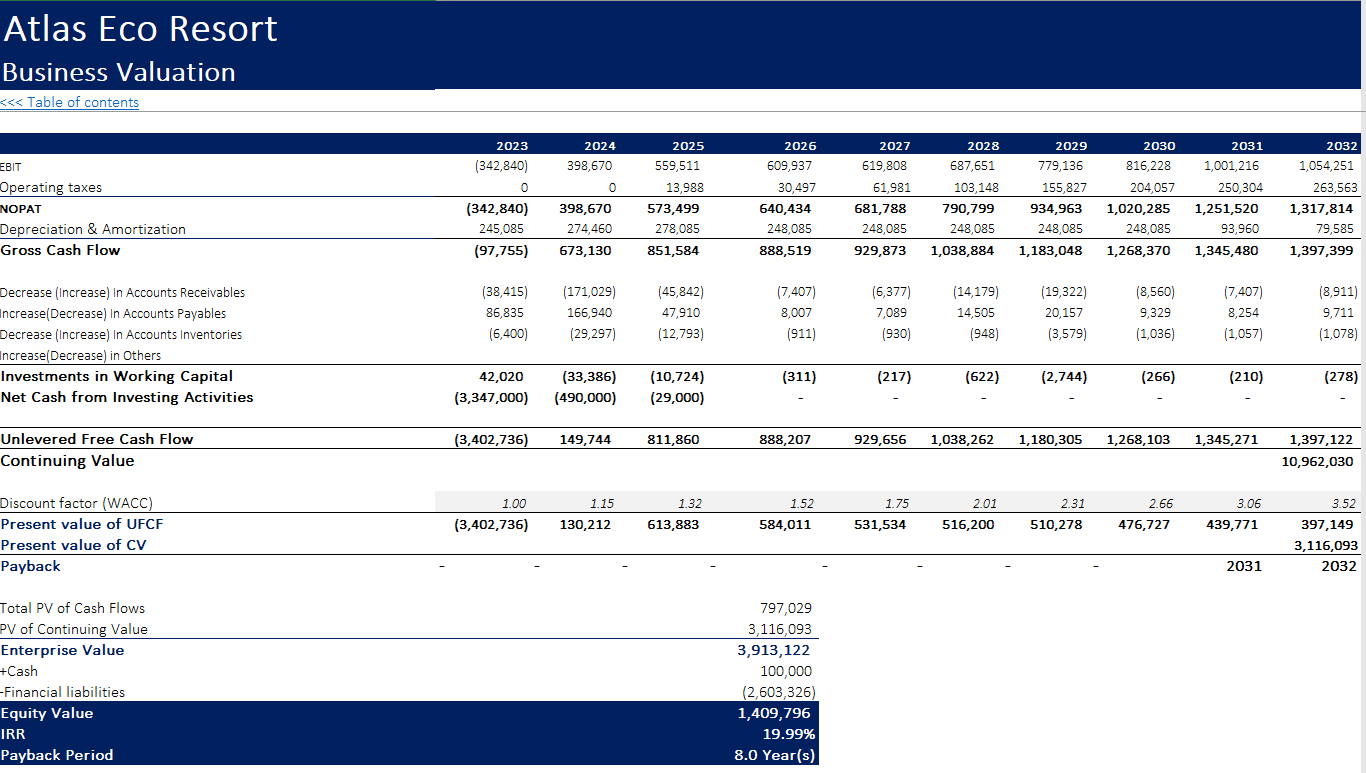Select the 2032 year column header

tap(1341, 145)
